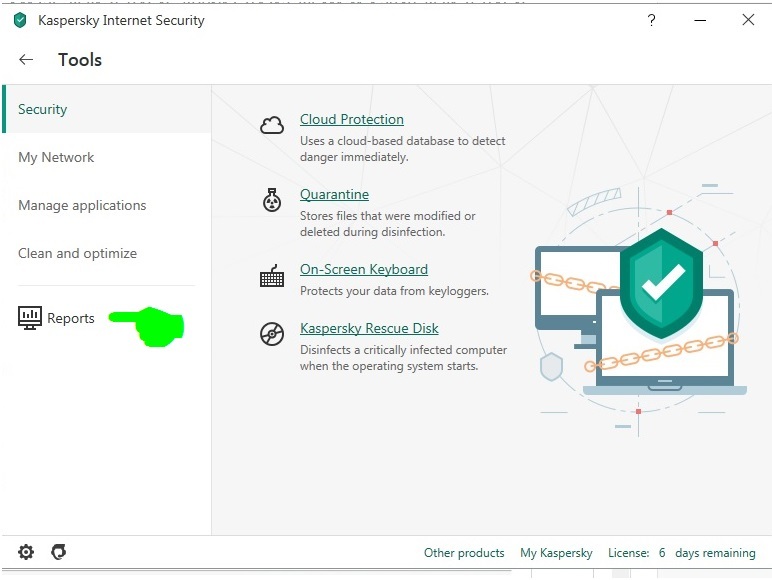Launch the On-Screen Keyboard text link
The height and width of the screenshot is (580, 772).
[x=364, y=269]
